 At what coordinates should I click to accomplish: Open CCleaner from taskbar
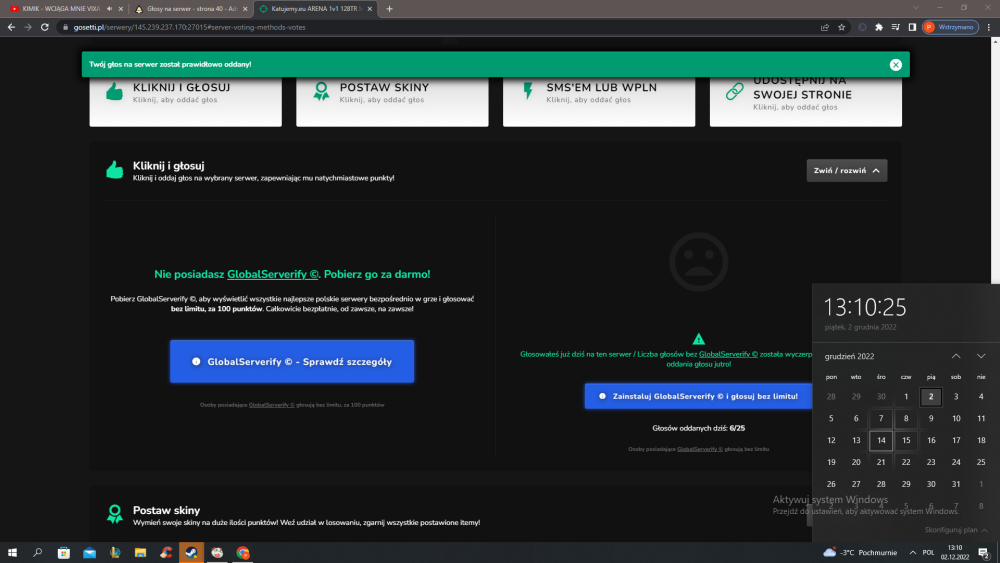click(x=166, y=553)
